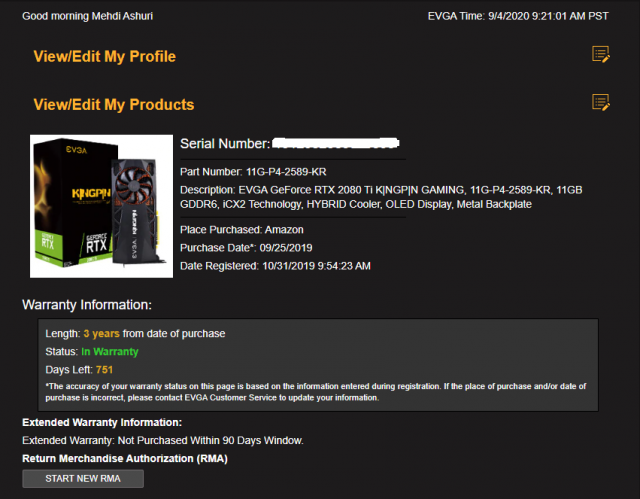Click Place Purchased: Amazon line
This screenshot has height=499, width=640.
coord(242,230)
